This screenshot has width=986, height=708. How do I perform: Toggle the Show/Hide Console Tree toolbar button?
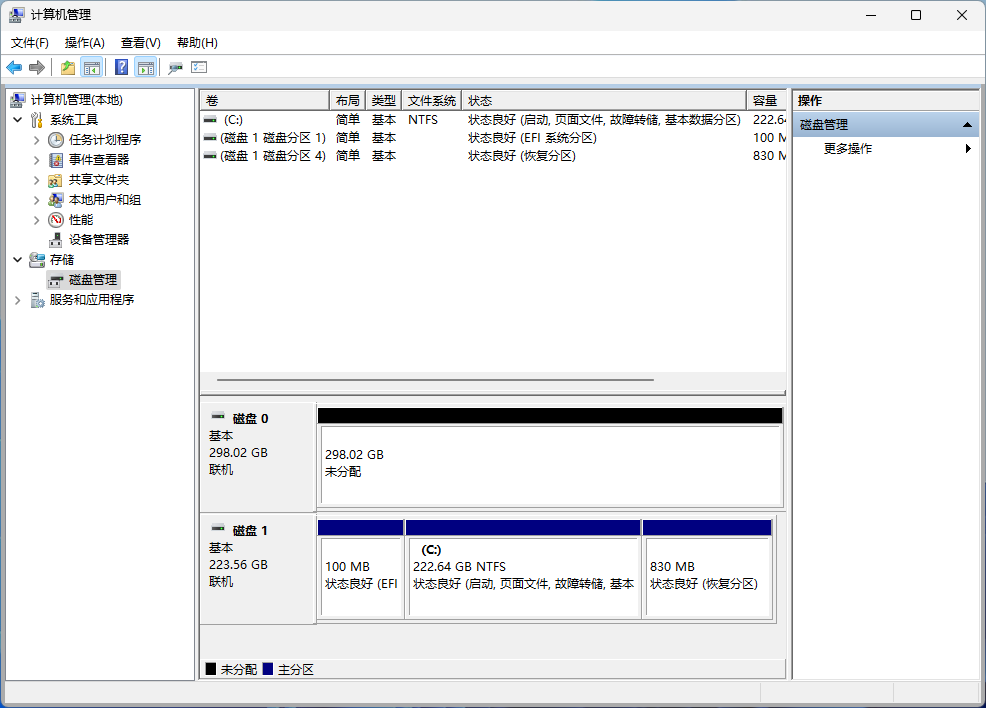pos(92,67)
